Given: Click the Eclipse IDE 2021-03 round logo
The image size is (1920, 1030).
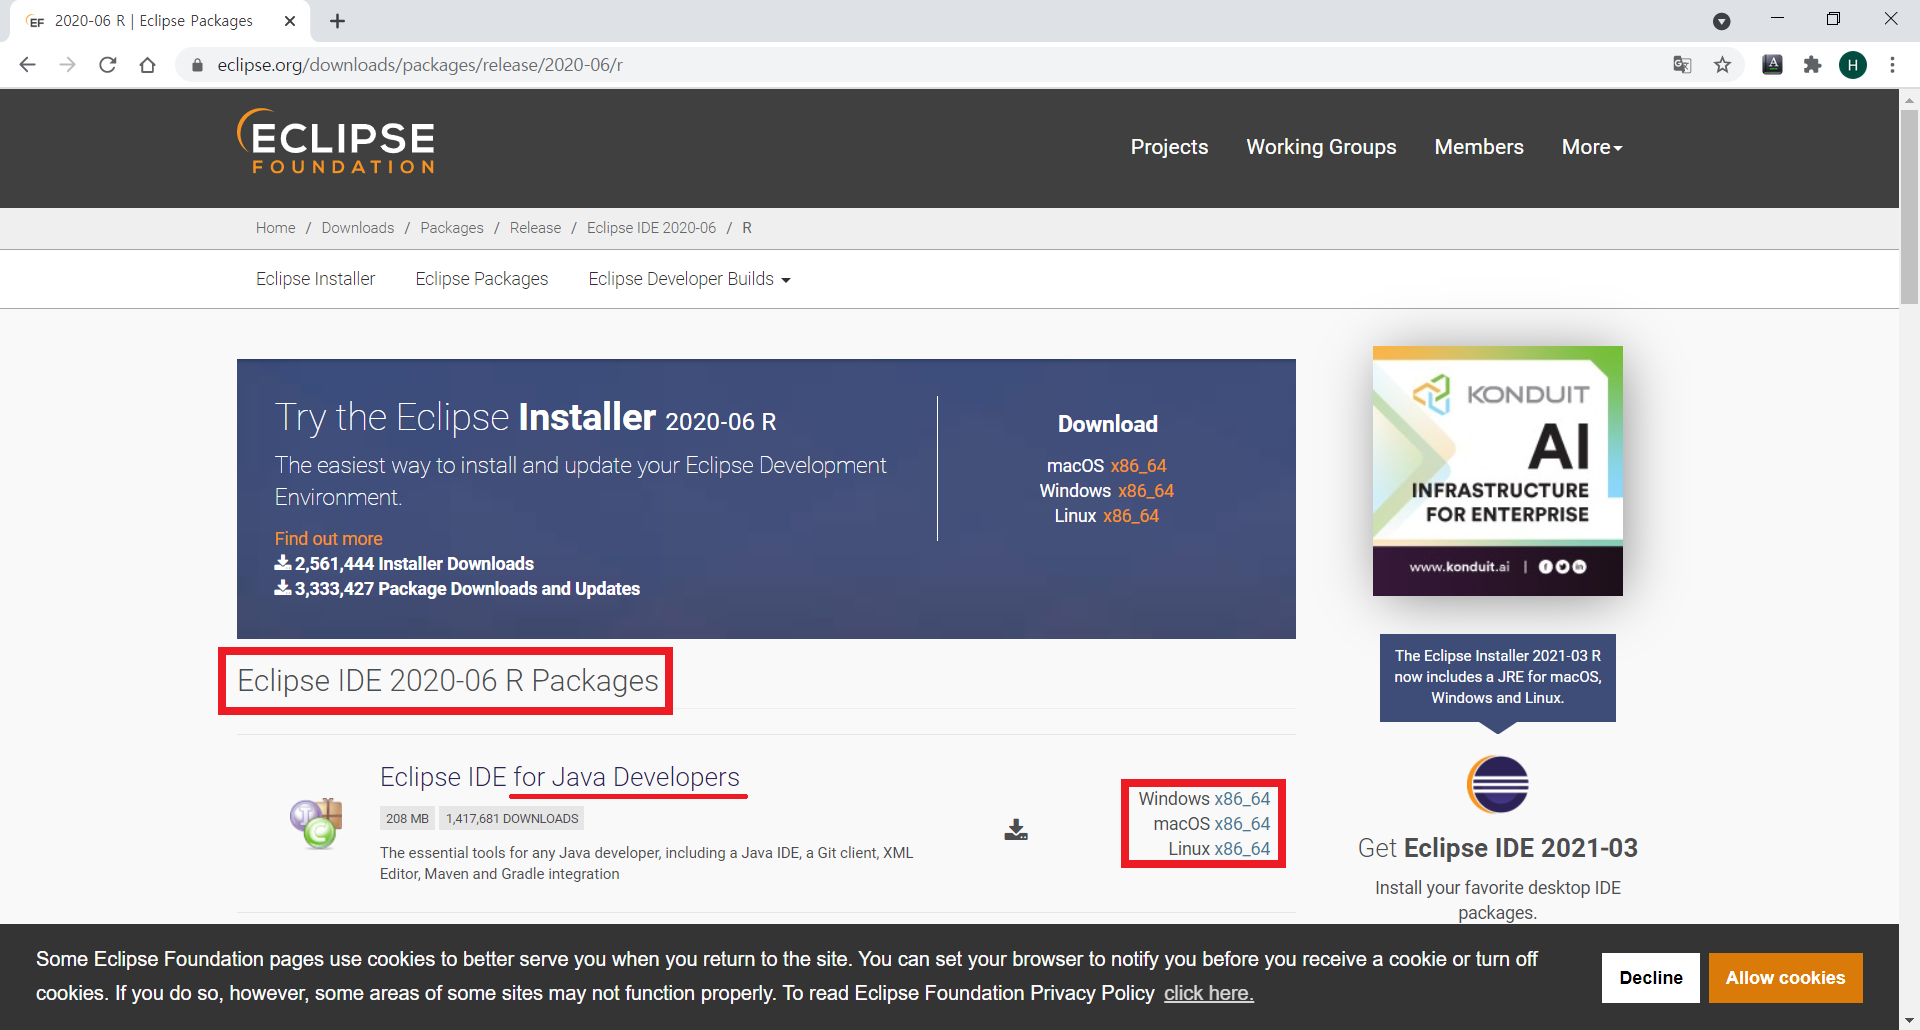Looking at the screenshot, I should point(1497,784).
